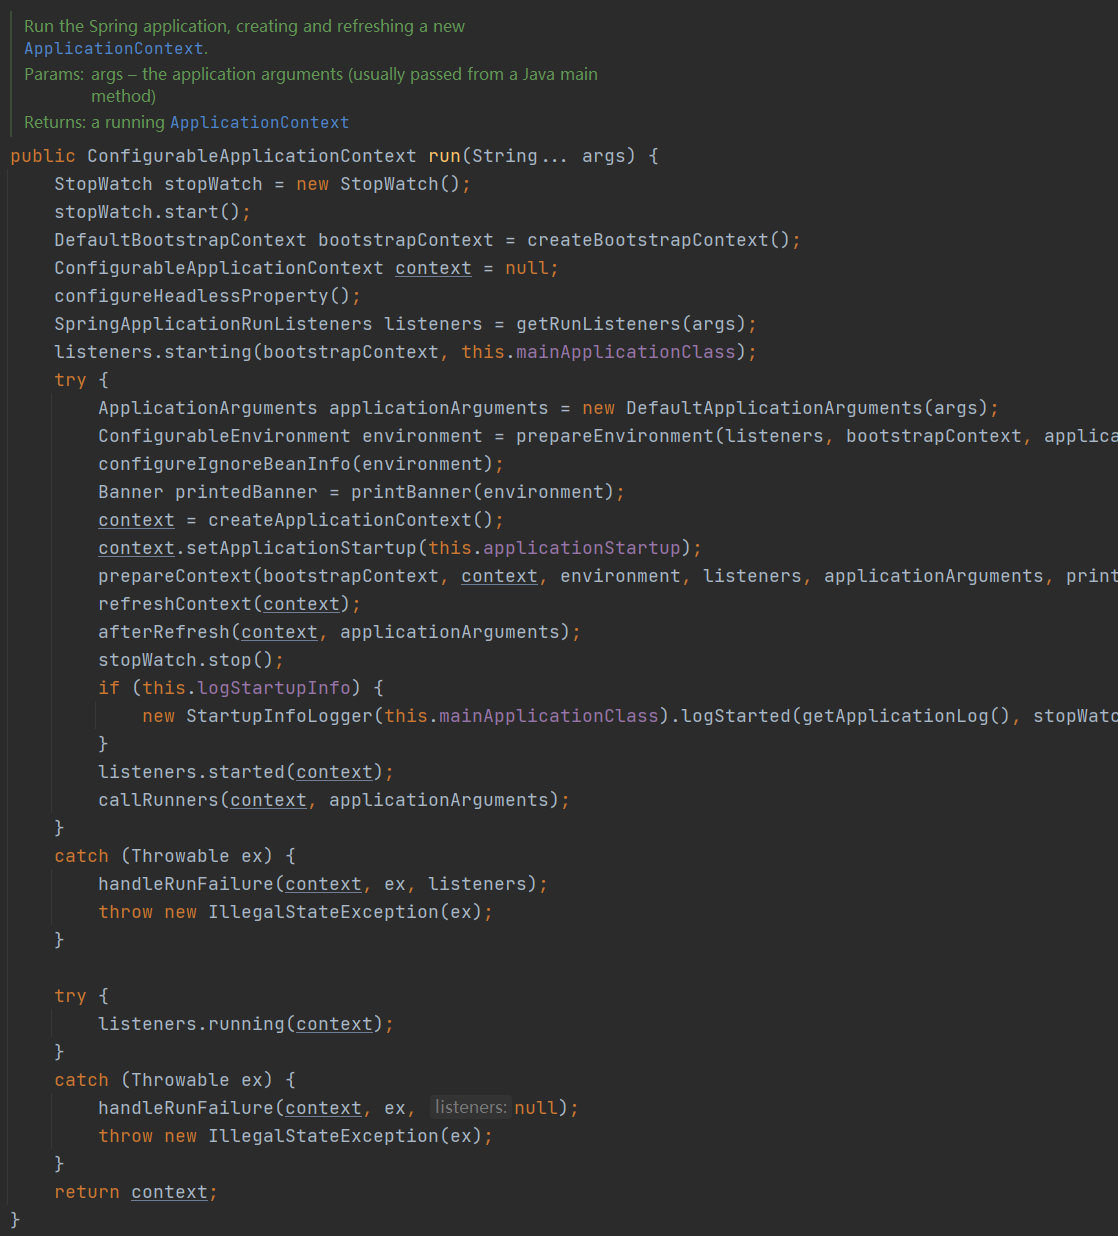Click the 'return' keyword
Screen dimensions: 1118x1236
click(87, 1192)
